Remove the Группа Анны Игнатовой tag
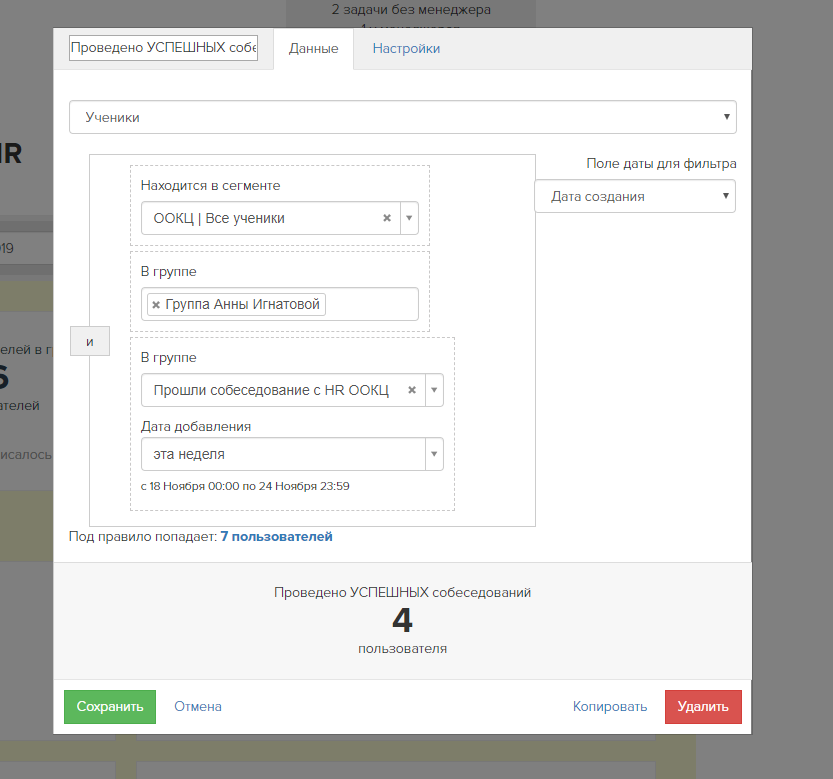The image size is (833, 779). 156,305
